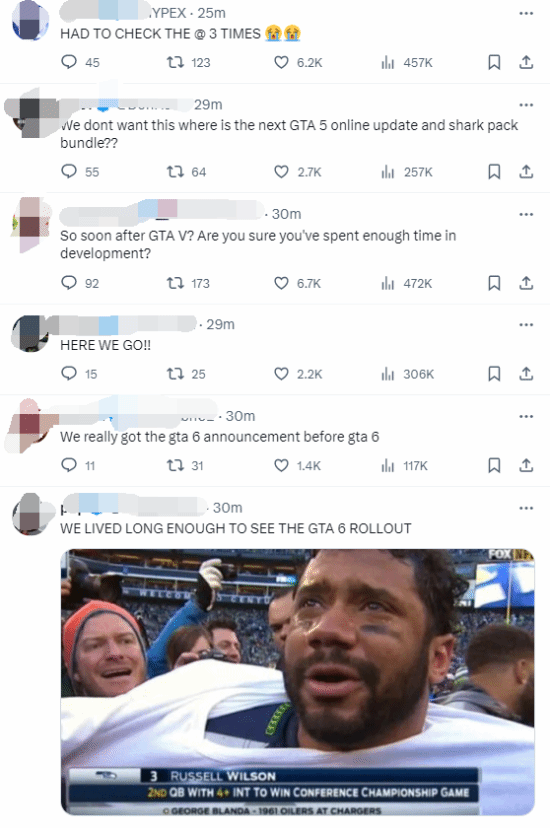View analytics showing 457K views
Image resolution: width=550 pixels, height=828 pixels.
pyautogui.click(x=406, y=62)
